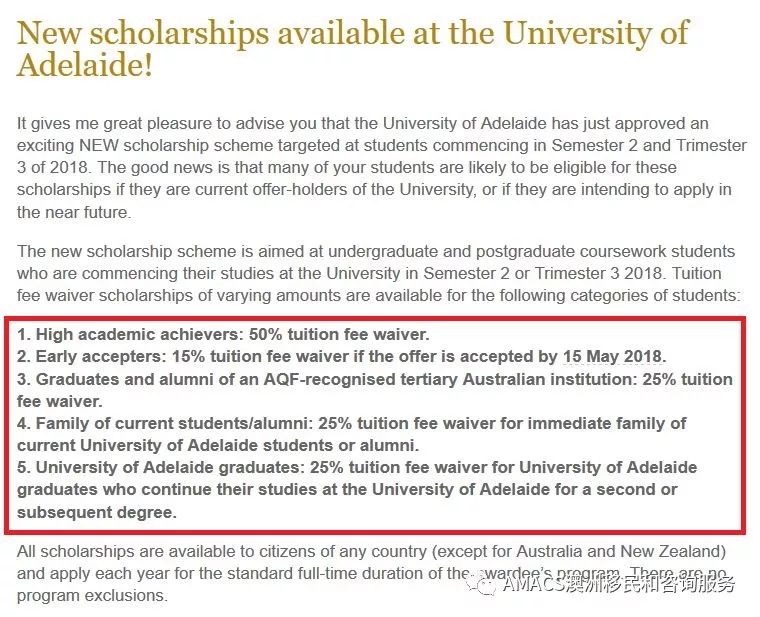
Task: Click the underlined 15 May 2018 date
Action: click(612, 356)
